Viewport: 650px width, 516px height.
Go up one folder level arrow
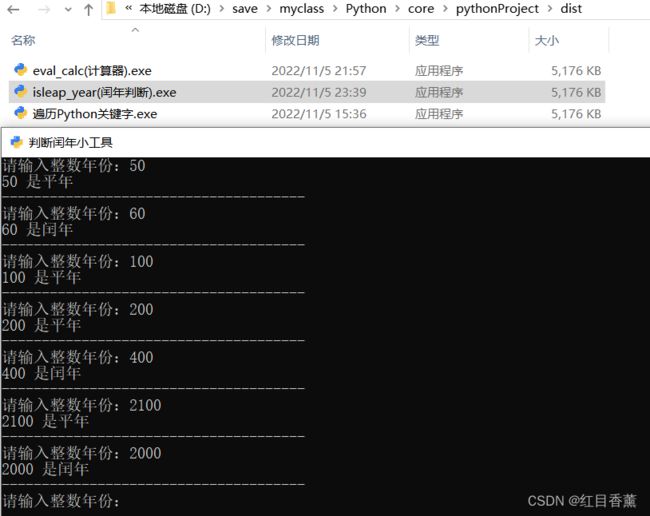[88, 9]
